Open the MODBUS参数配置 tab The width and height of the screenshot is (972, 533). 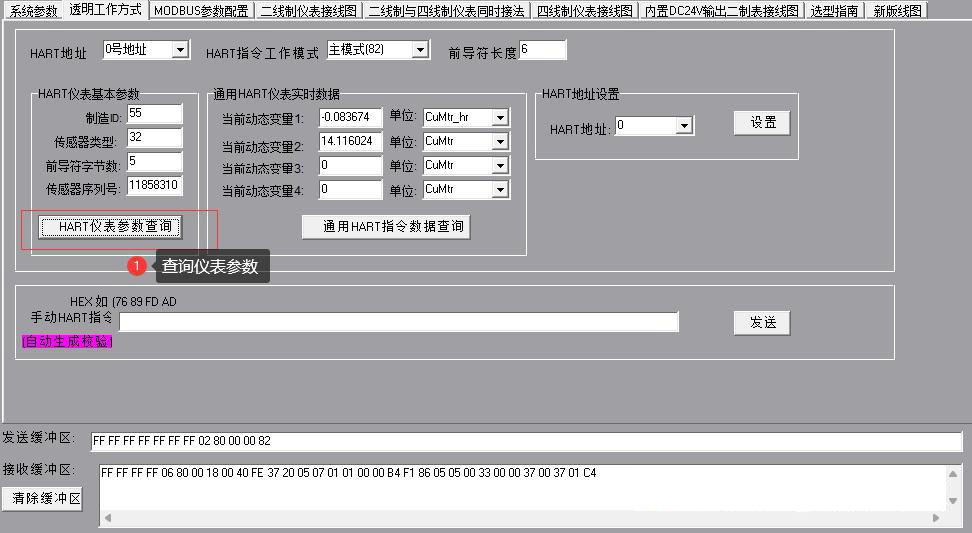[x=201, y=11]
